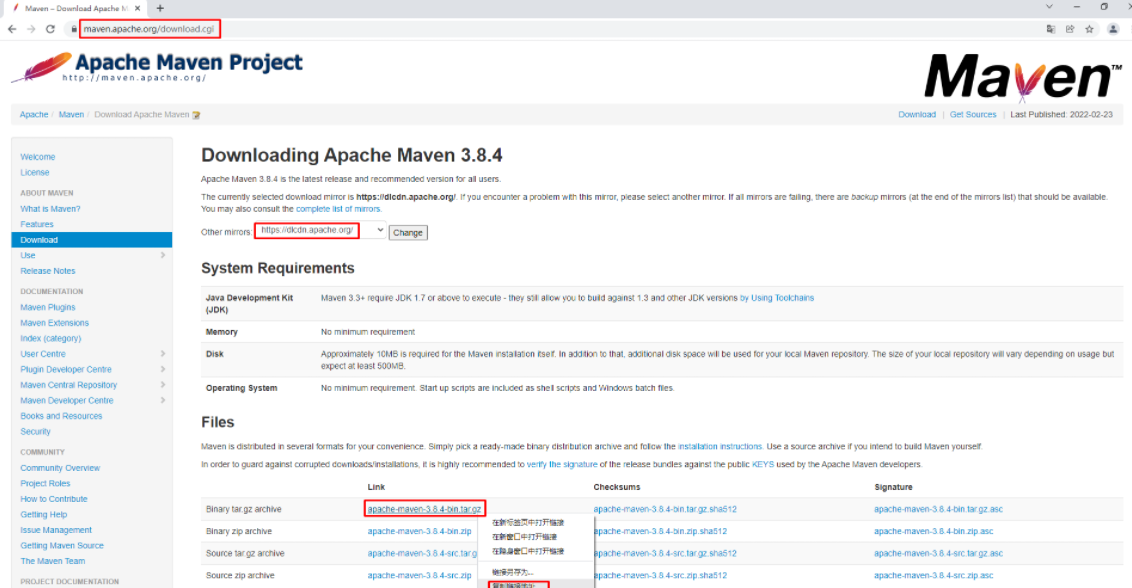
Task: Click apache-maven-3.8.4-bin.tar.gz download link
Action: [x=424, y=509]
